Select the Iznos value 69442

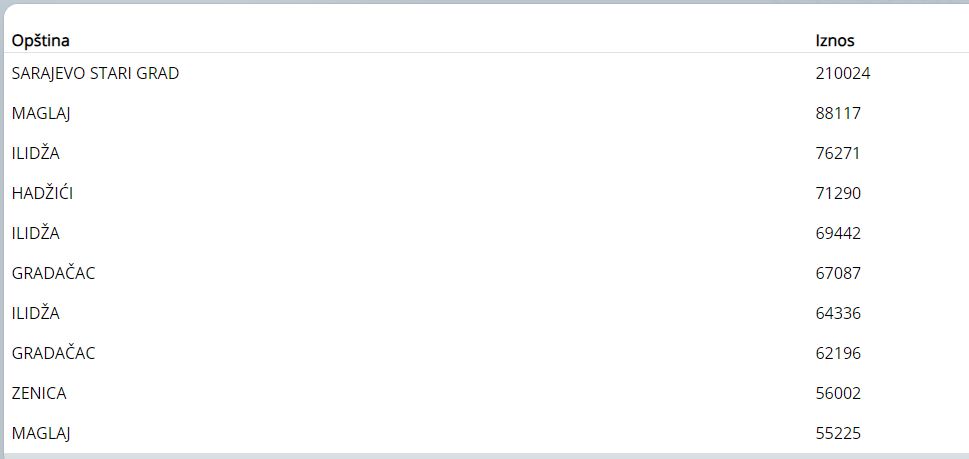point(838,233)
